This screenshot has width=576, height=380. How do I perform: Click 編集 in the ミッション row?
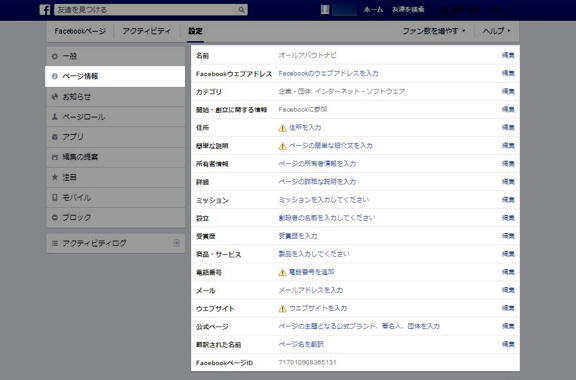[508, 200]
